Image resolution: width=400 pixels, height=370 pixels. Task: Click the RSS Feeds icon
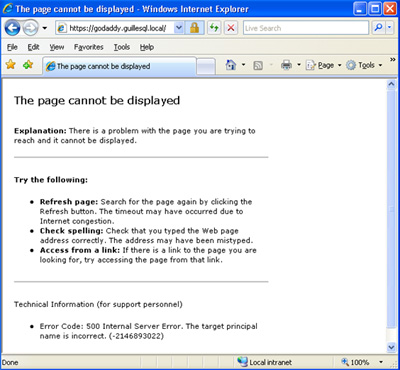pos(258,65)
